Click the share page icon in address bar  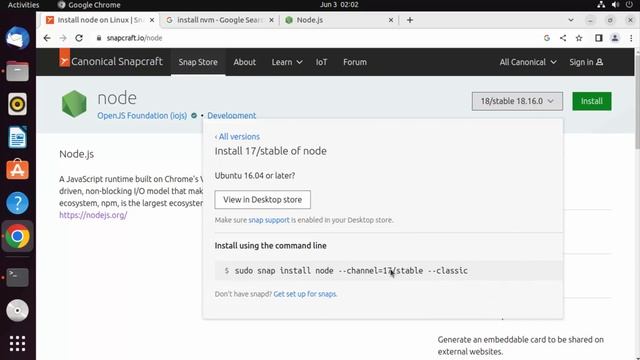coord(563,38)
